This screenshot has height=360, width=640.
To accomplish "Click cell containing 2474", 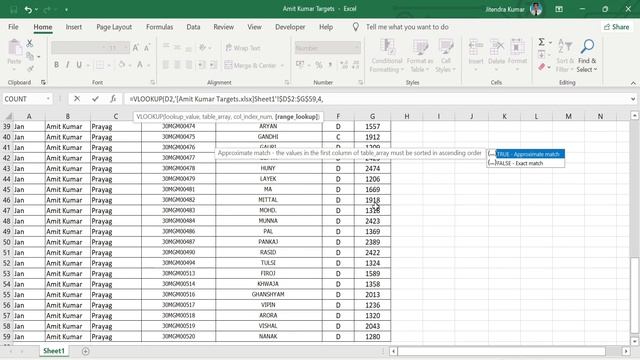I will coord(372,168).
